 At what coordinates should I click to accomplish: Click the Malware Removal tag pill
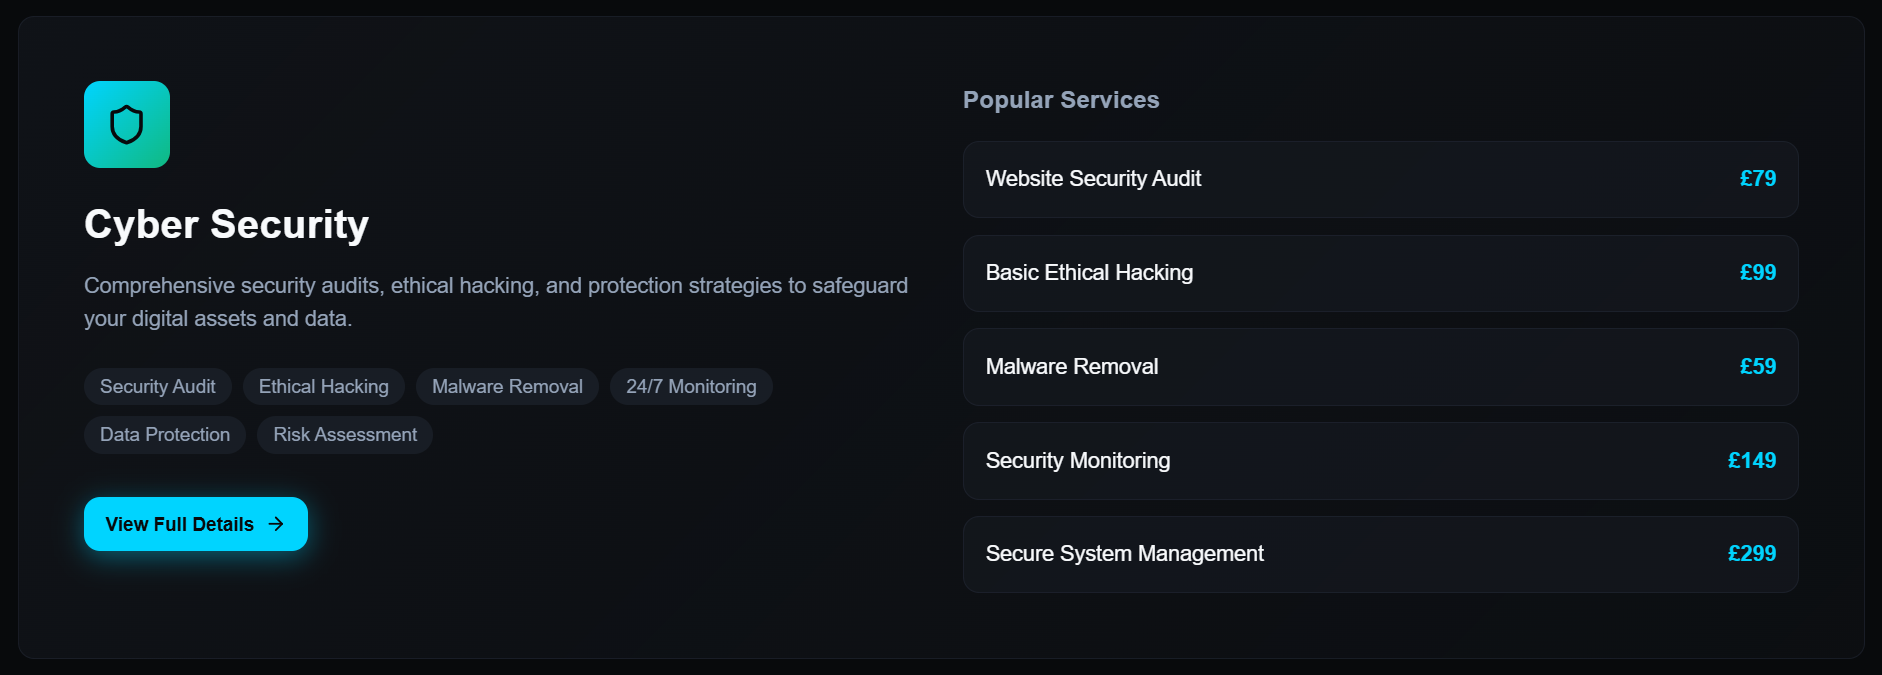click(507, 386)
